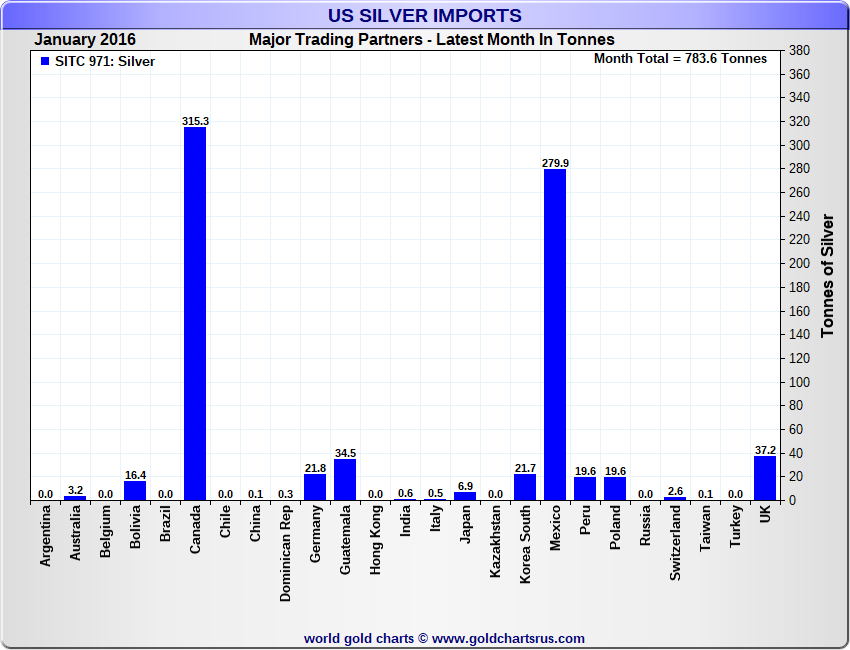
Task: Click the 'US SILVER IMPORTS' title
Action: coord(424,15)
